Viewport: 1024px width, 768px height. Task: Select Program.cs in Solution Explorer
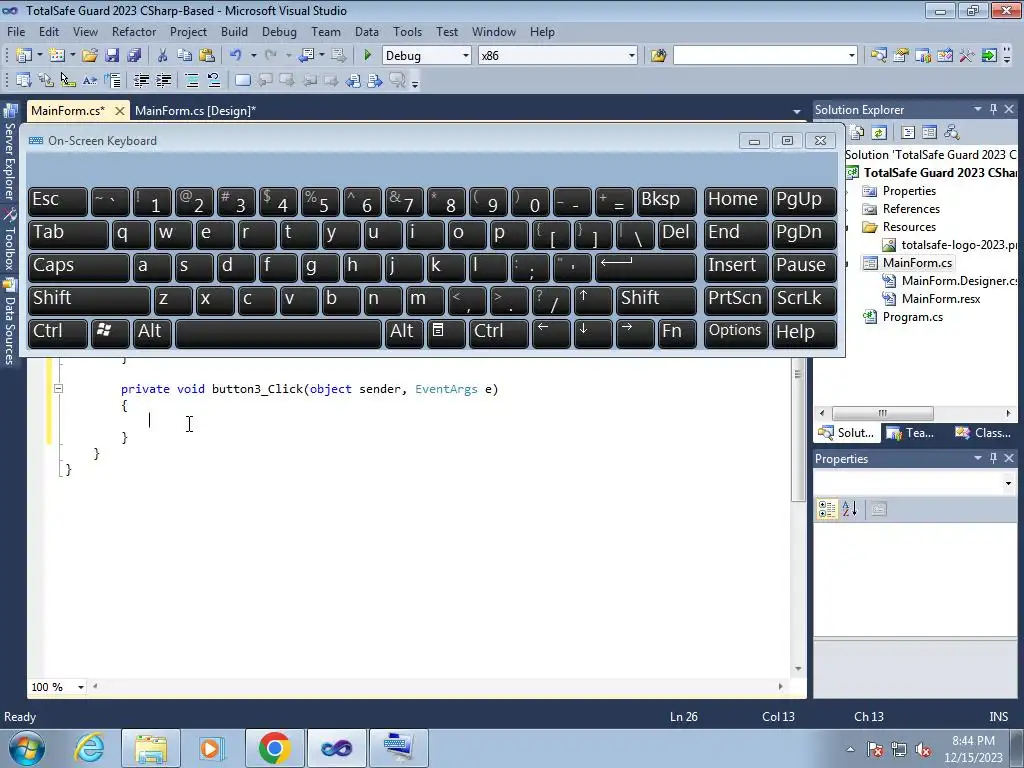912,317
